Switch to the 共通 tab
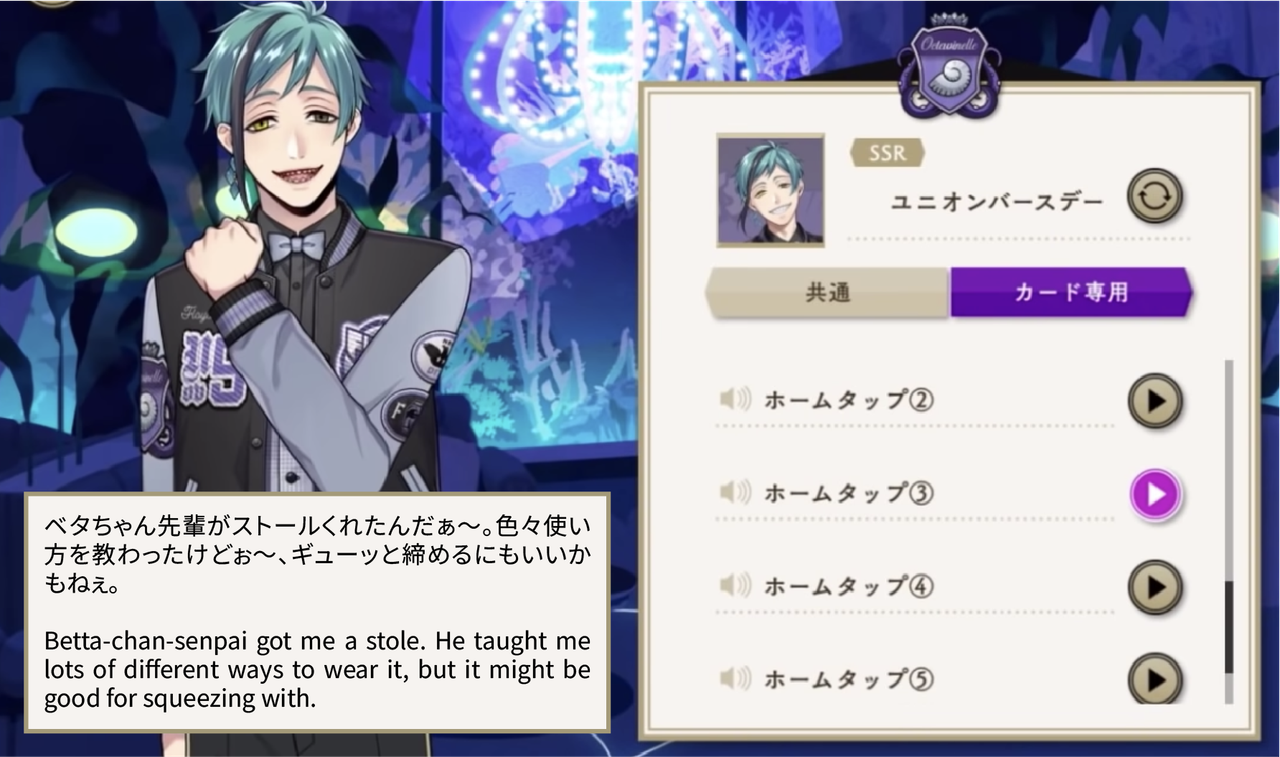The width and height of the screenshot is (1280, 757). pos(827,292)
